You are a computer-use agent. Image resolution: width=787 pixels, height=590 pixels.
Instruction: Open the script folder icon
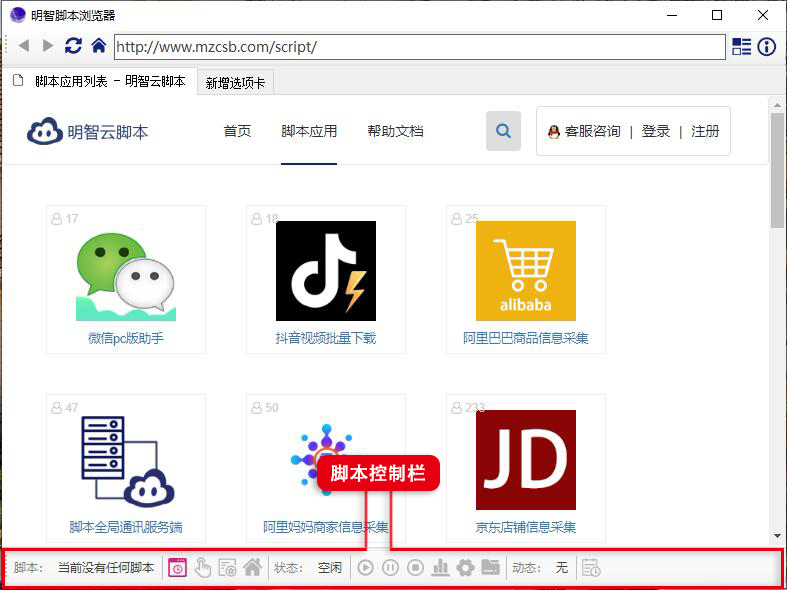pyautogui.click(x=490, y=567)
